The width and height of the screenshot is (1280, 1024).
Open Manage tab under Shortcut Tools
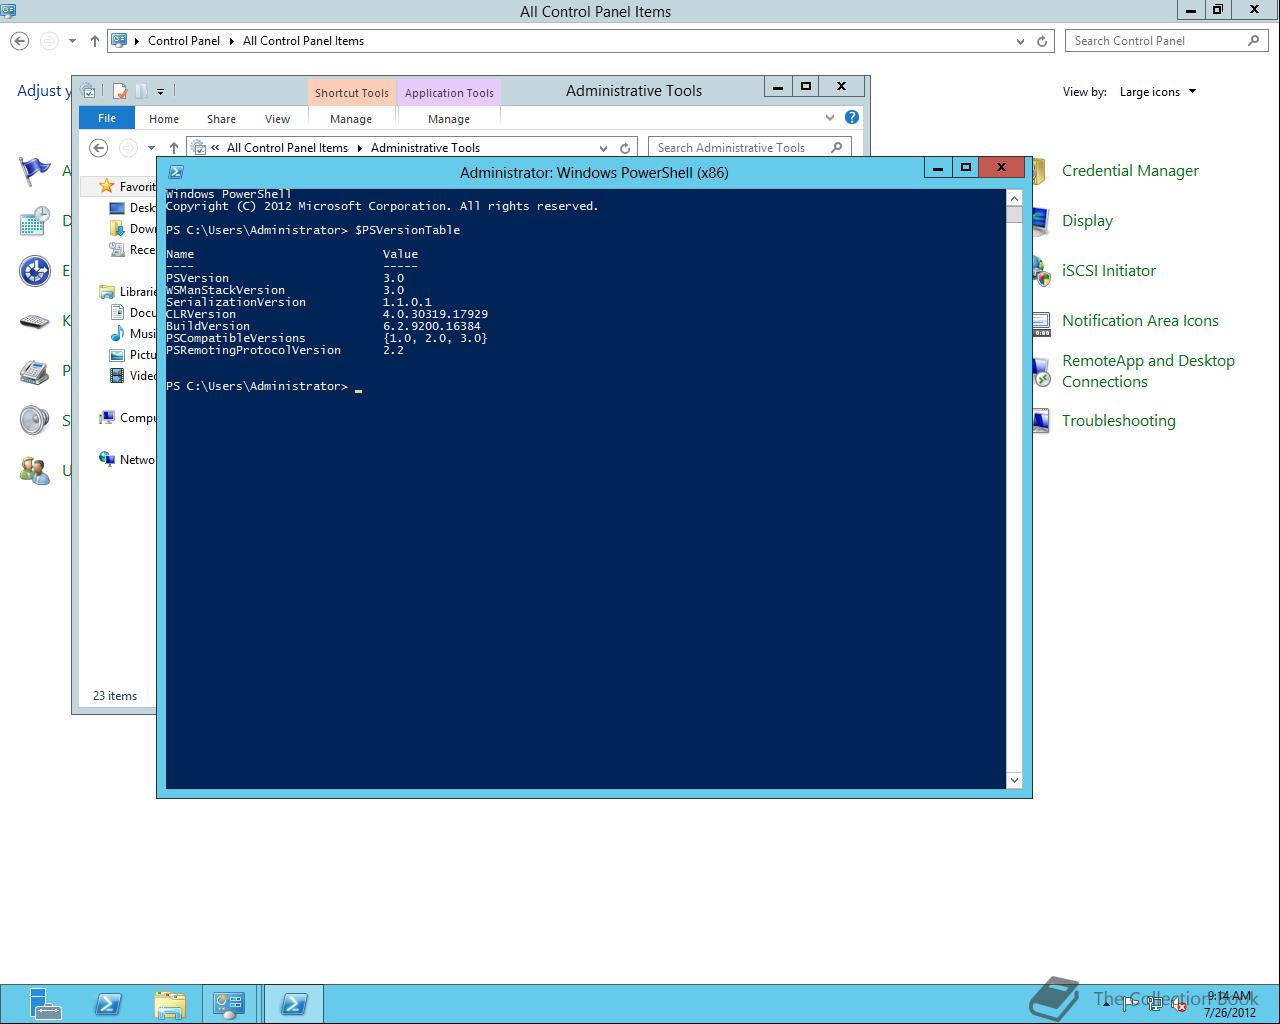(x=351, y=119)
